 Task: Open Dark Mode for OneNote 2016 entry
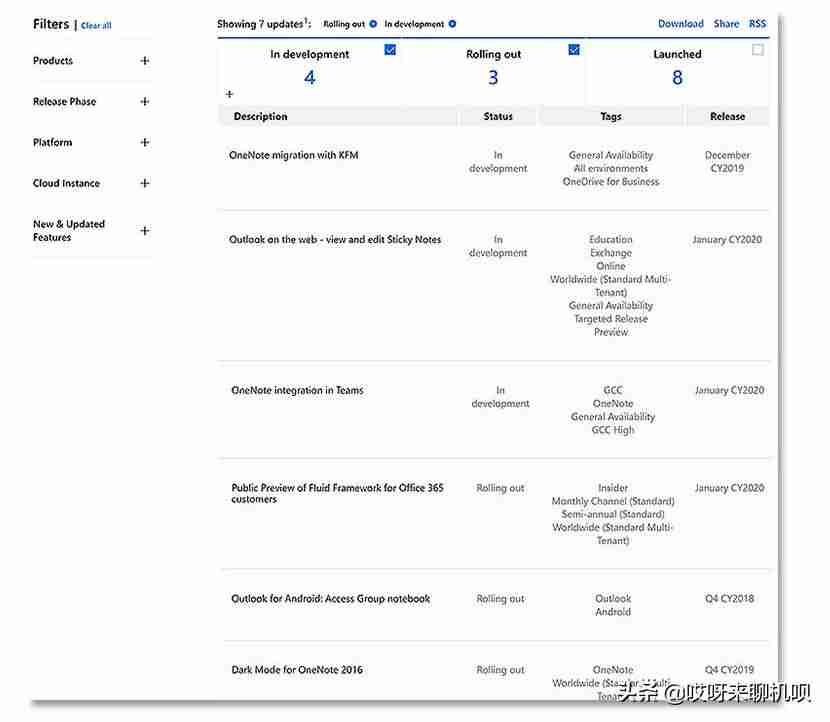[297, 670]
